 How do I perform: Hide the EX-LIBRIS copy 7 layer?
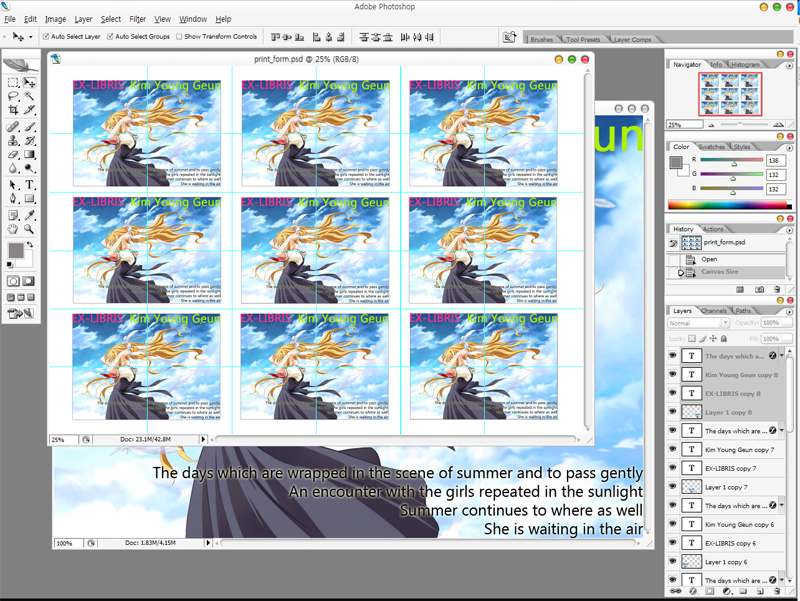[672, 468]
